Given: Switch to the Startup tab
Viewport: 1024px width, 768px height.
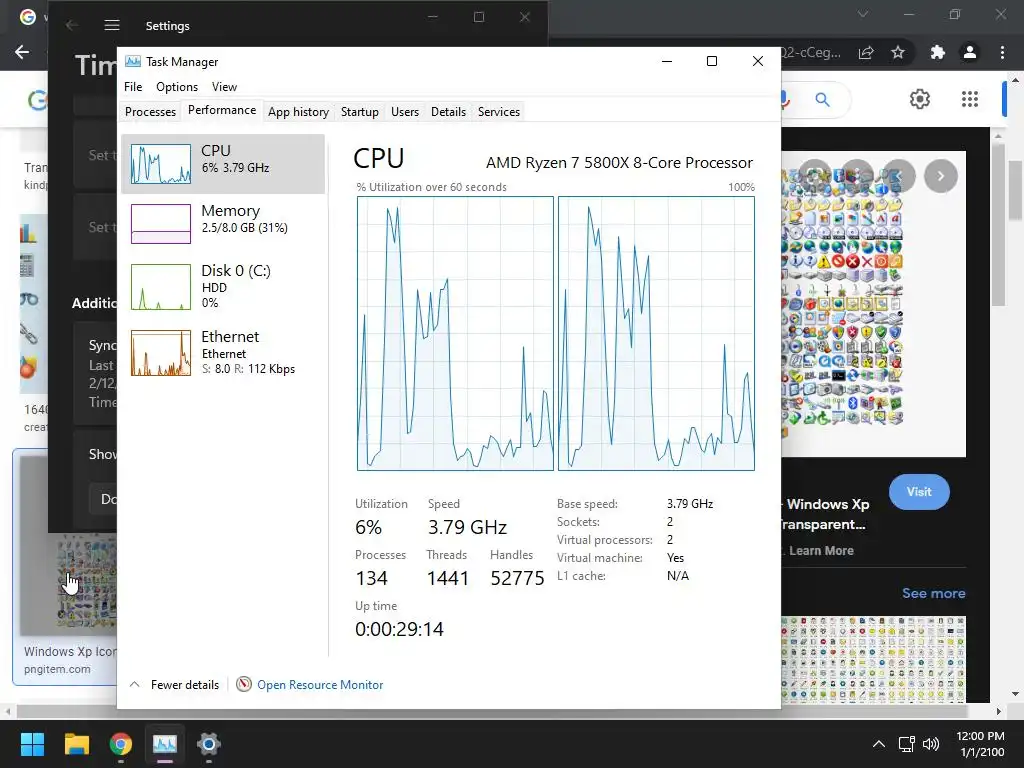Looking at the screenshot, I should pos(360,112).
